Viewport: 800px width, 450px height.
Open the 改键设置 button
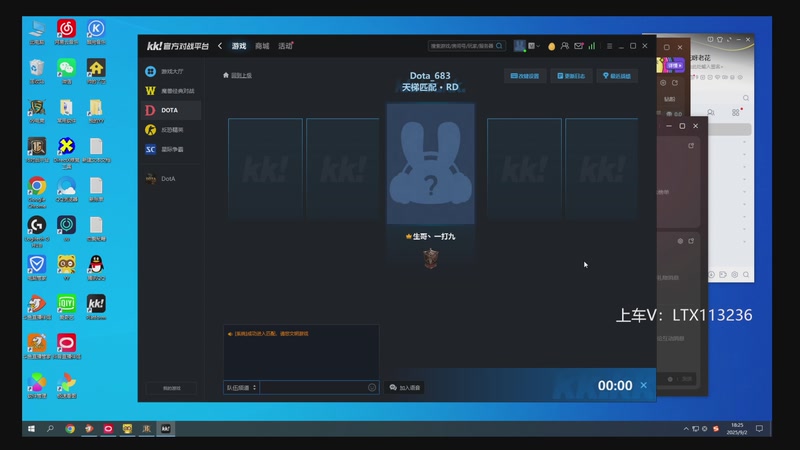525,76
